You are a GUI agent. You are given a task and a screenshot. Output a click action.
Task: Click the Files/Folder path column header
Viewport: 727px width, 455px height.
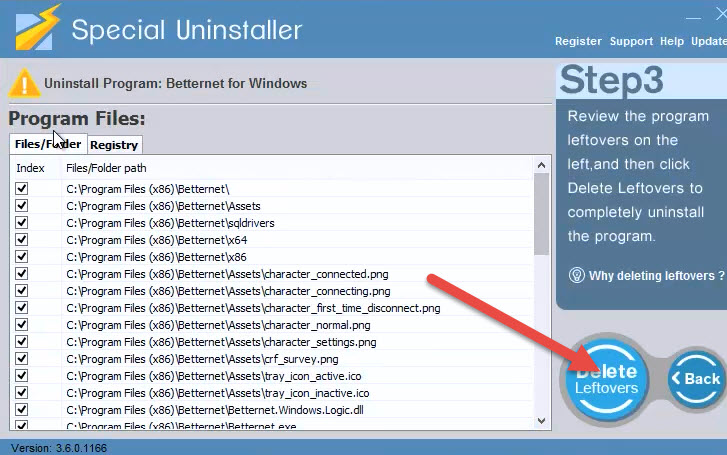pyautogui.click(x=106, y=168)
